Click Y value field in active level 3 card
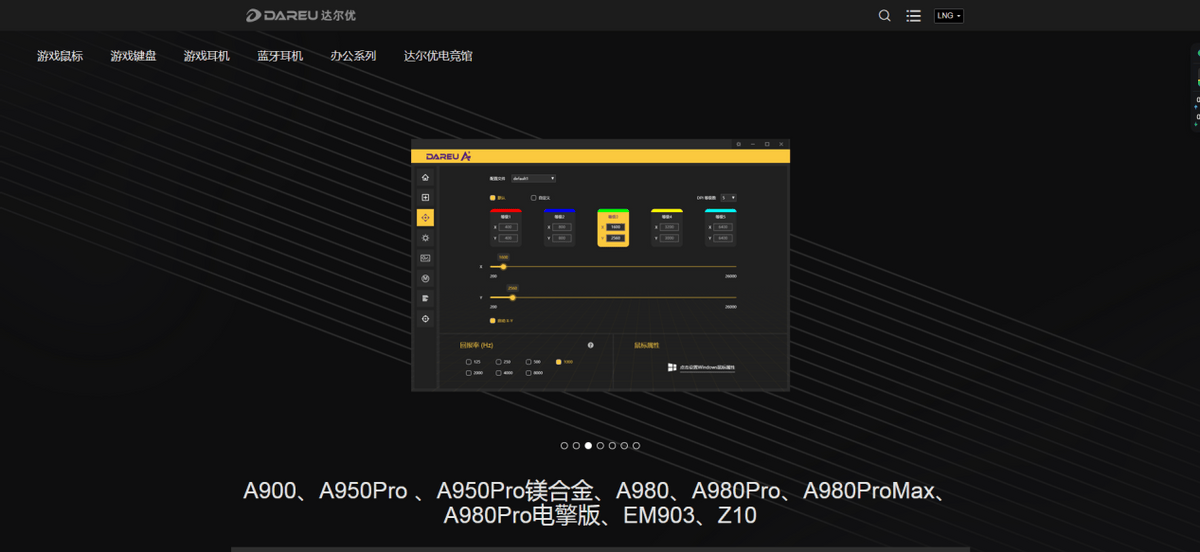 click(x=616, y=238)
